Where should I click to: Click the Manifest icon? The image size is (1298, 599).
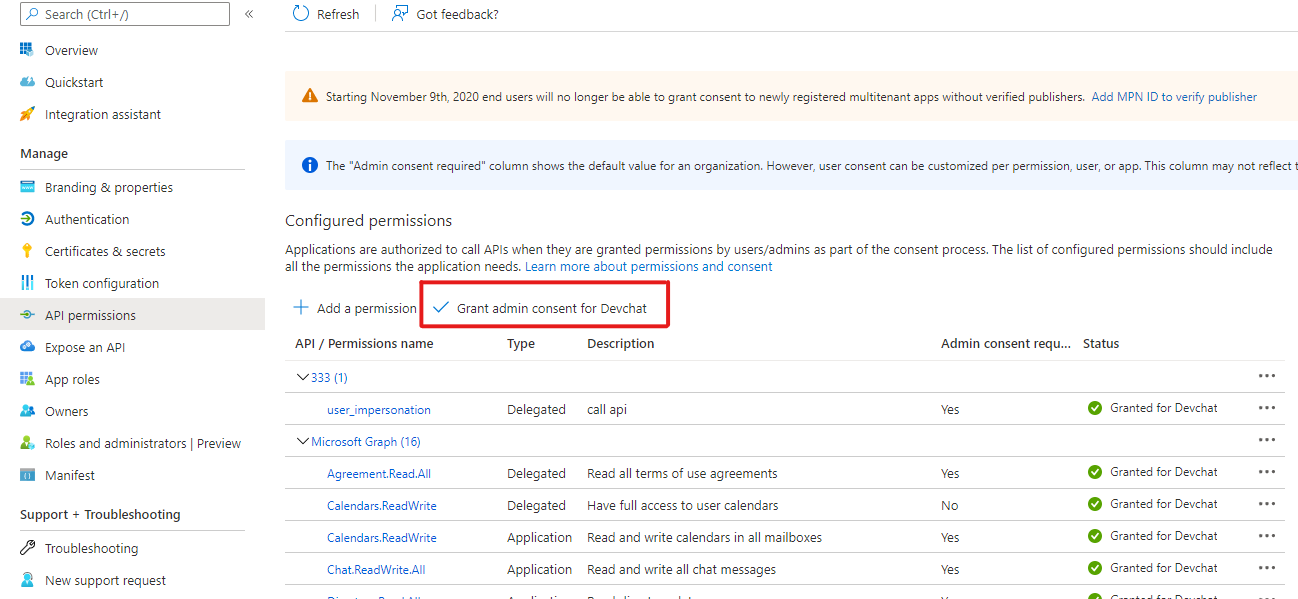(28, 475)
